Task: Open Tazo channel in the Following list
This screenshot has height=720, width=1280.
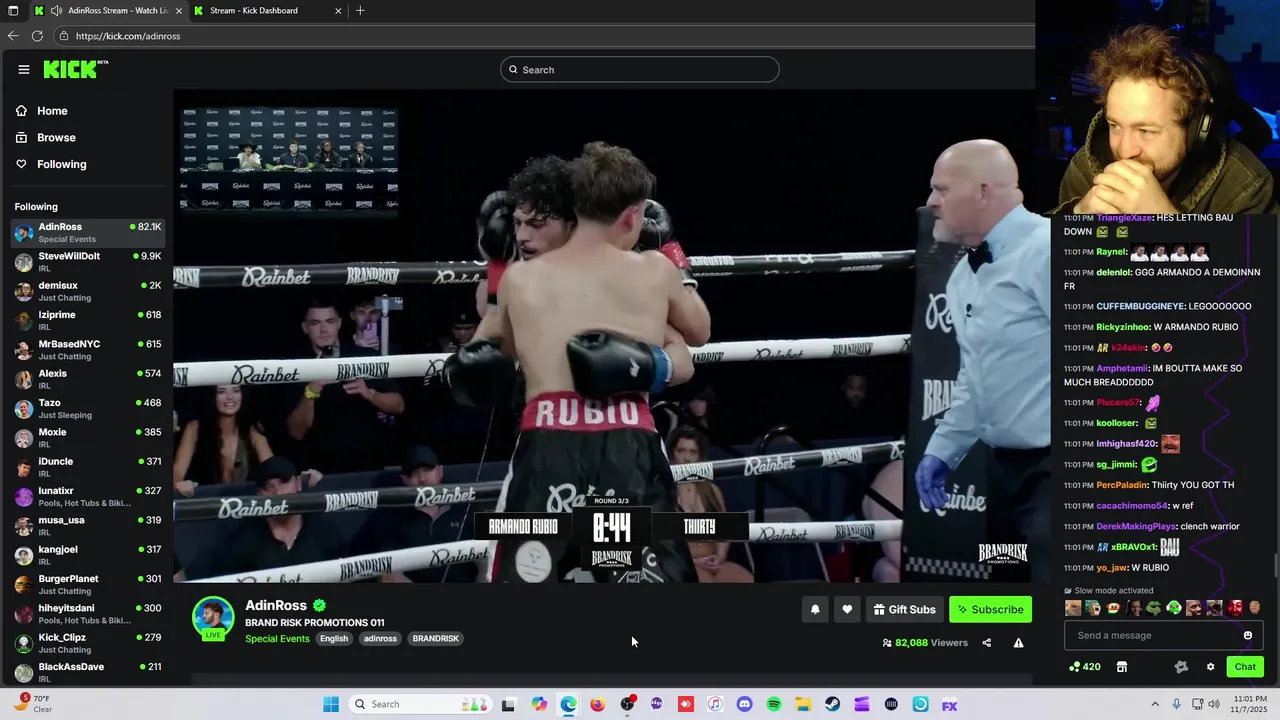Action: click(x=88, y=408)
